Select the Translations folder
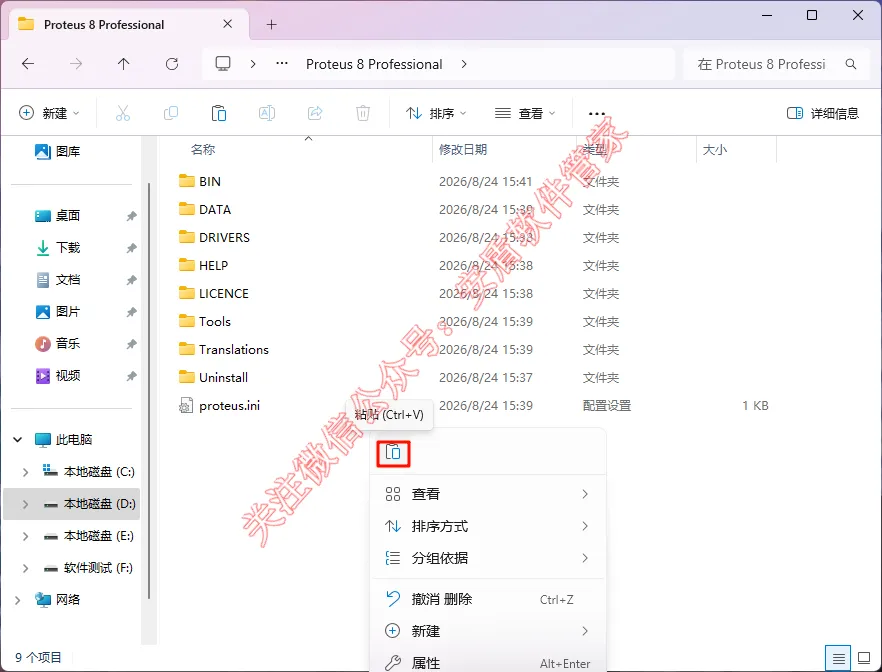This screenshot has width=882, height=672. click(224, 350)
